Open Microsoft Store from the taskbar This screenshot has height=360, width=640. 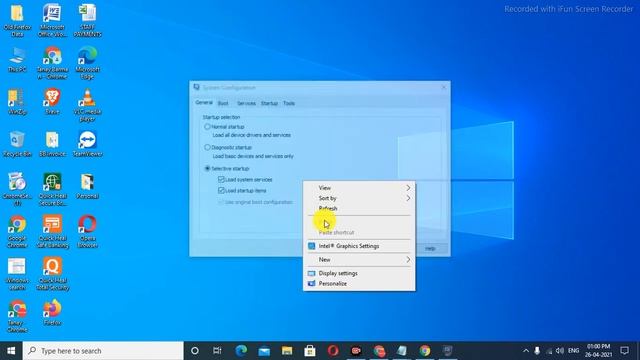coord(310,351)
